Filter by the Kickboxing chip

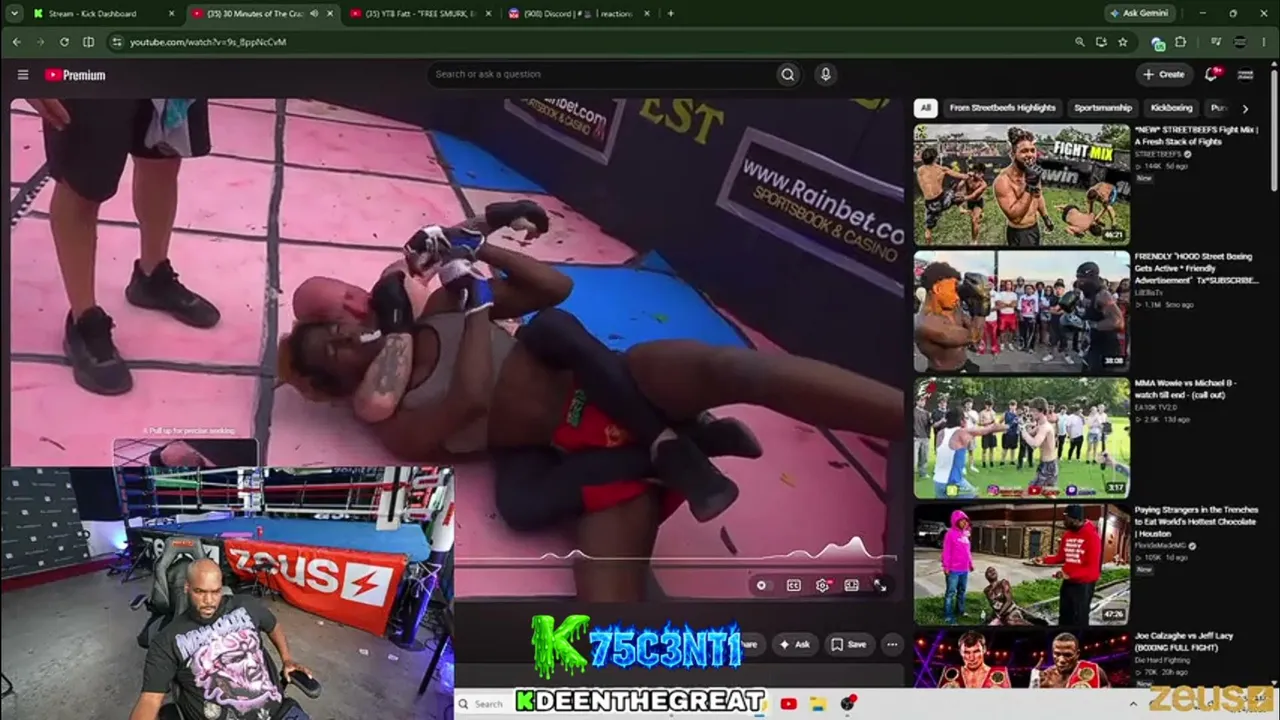click(x=1171, y=108)
